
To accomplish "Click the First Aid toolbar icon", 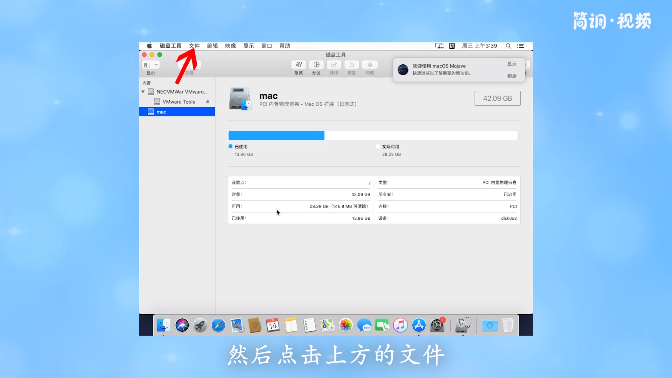I will point(299,65).
